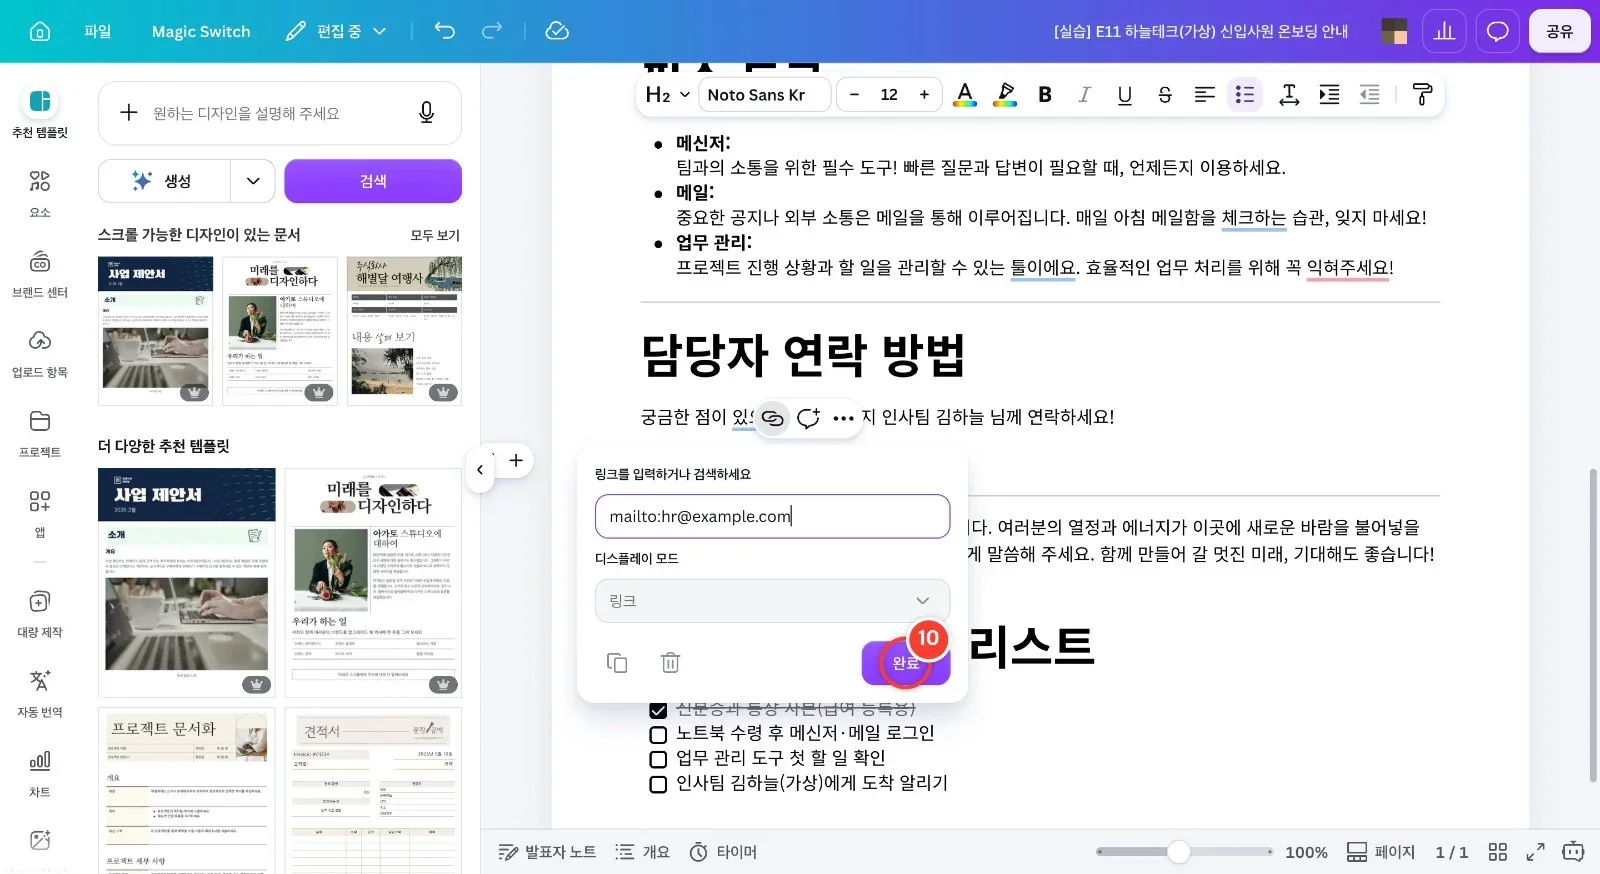Undo the last edit

[444, 31]
